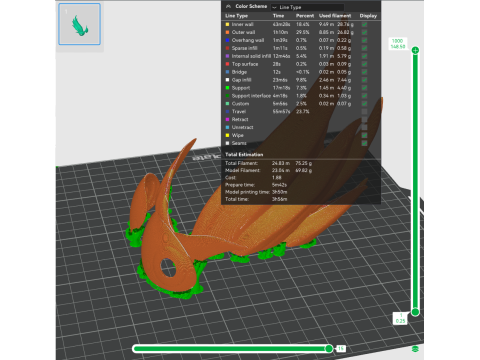
Task: Click the Line Type column header
Action: coord(236,16)
